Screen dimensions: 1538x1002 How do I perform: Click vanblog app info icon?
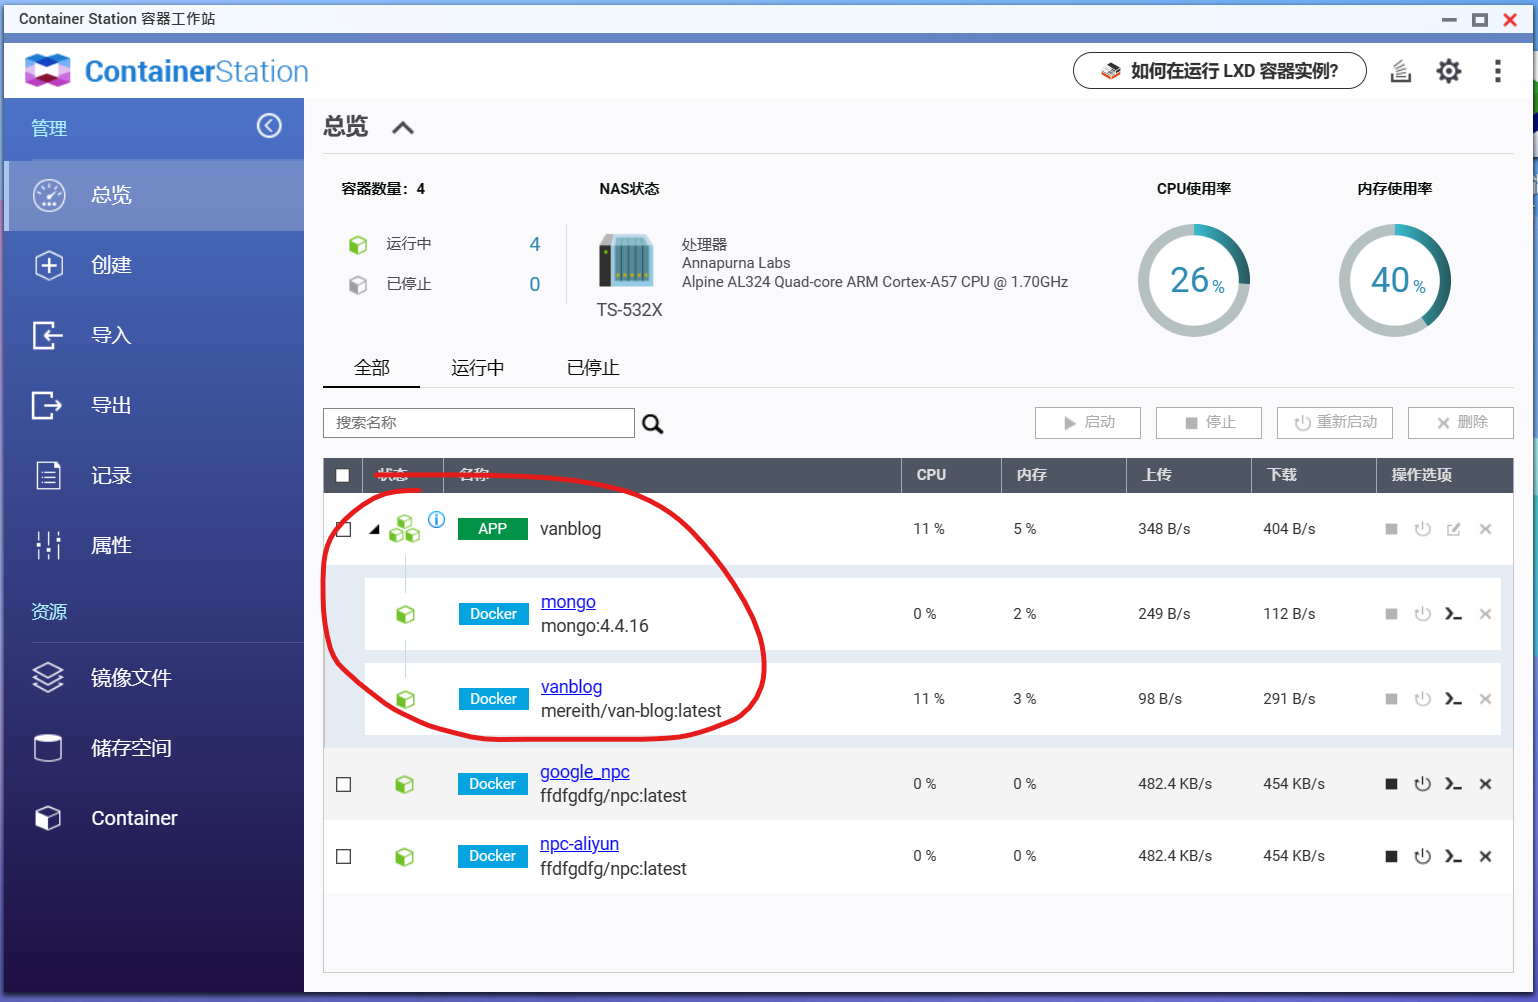click(x=436, y=519)
